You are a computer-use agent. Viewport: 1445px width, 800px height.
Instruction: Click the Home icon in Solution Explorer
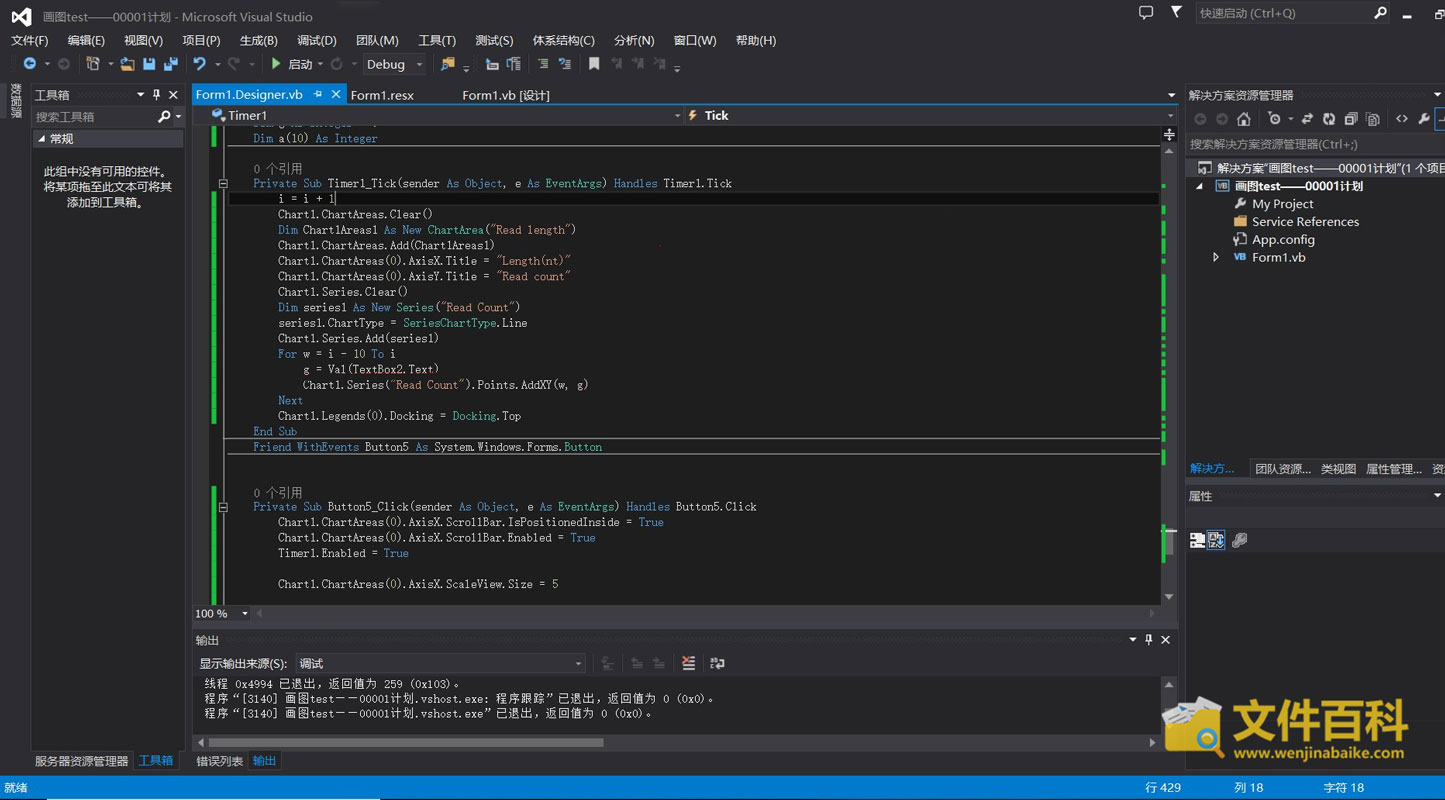[x=1243, y=119]
